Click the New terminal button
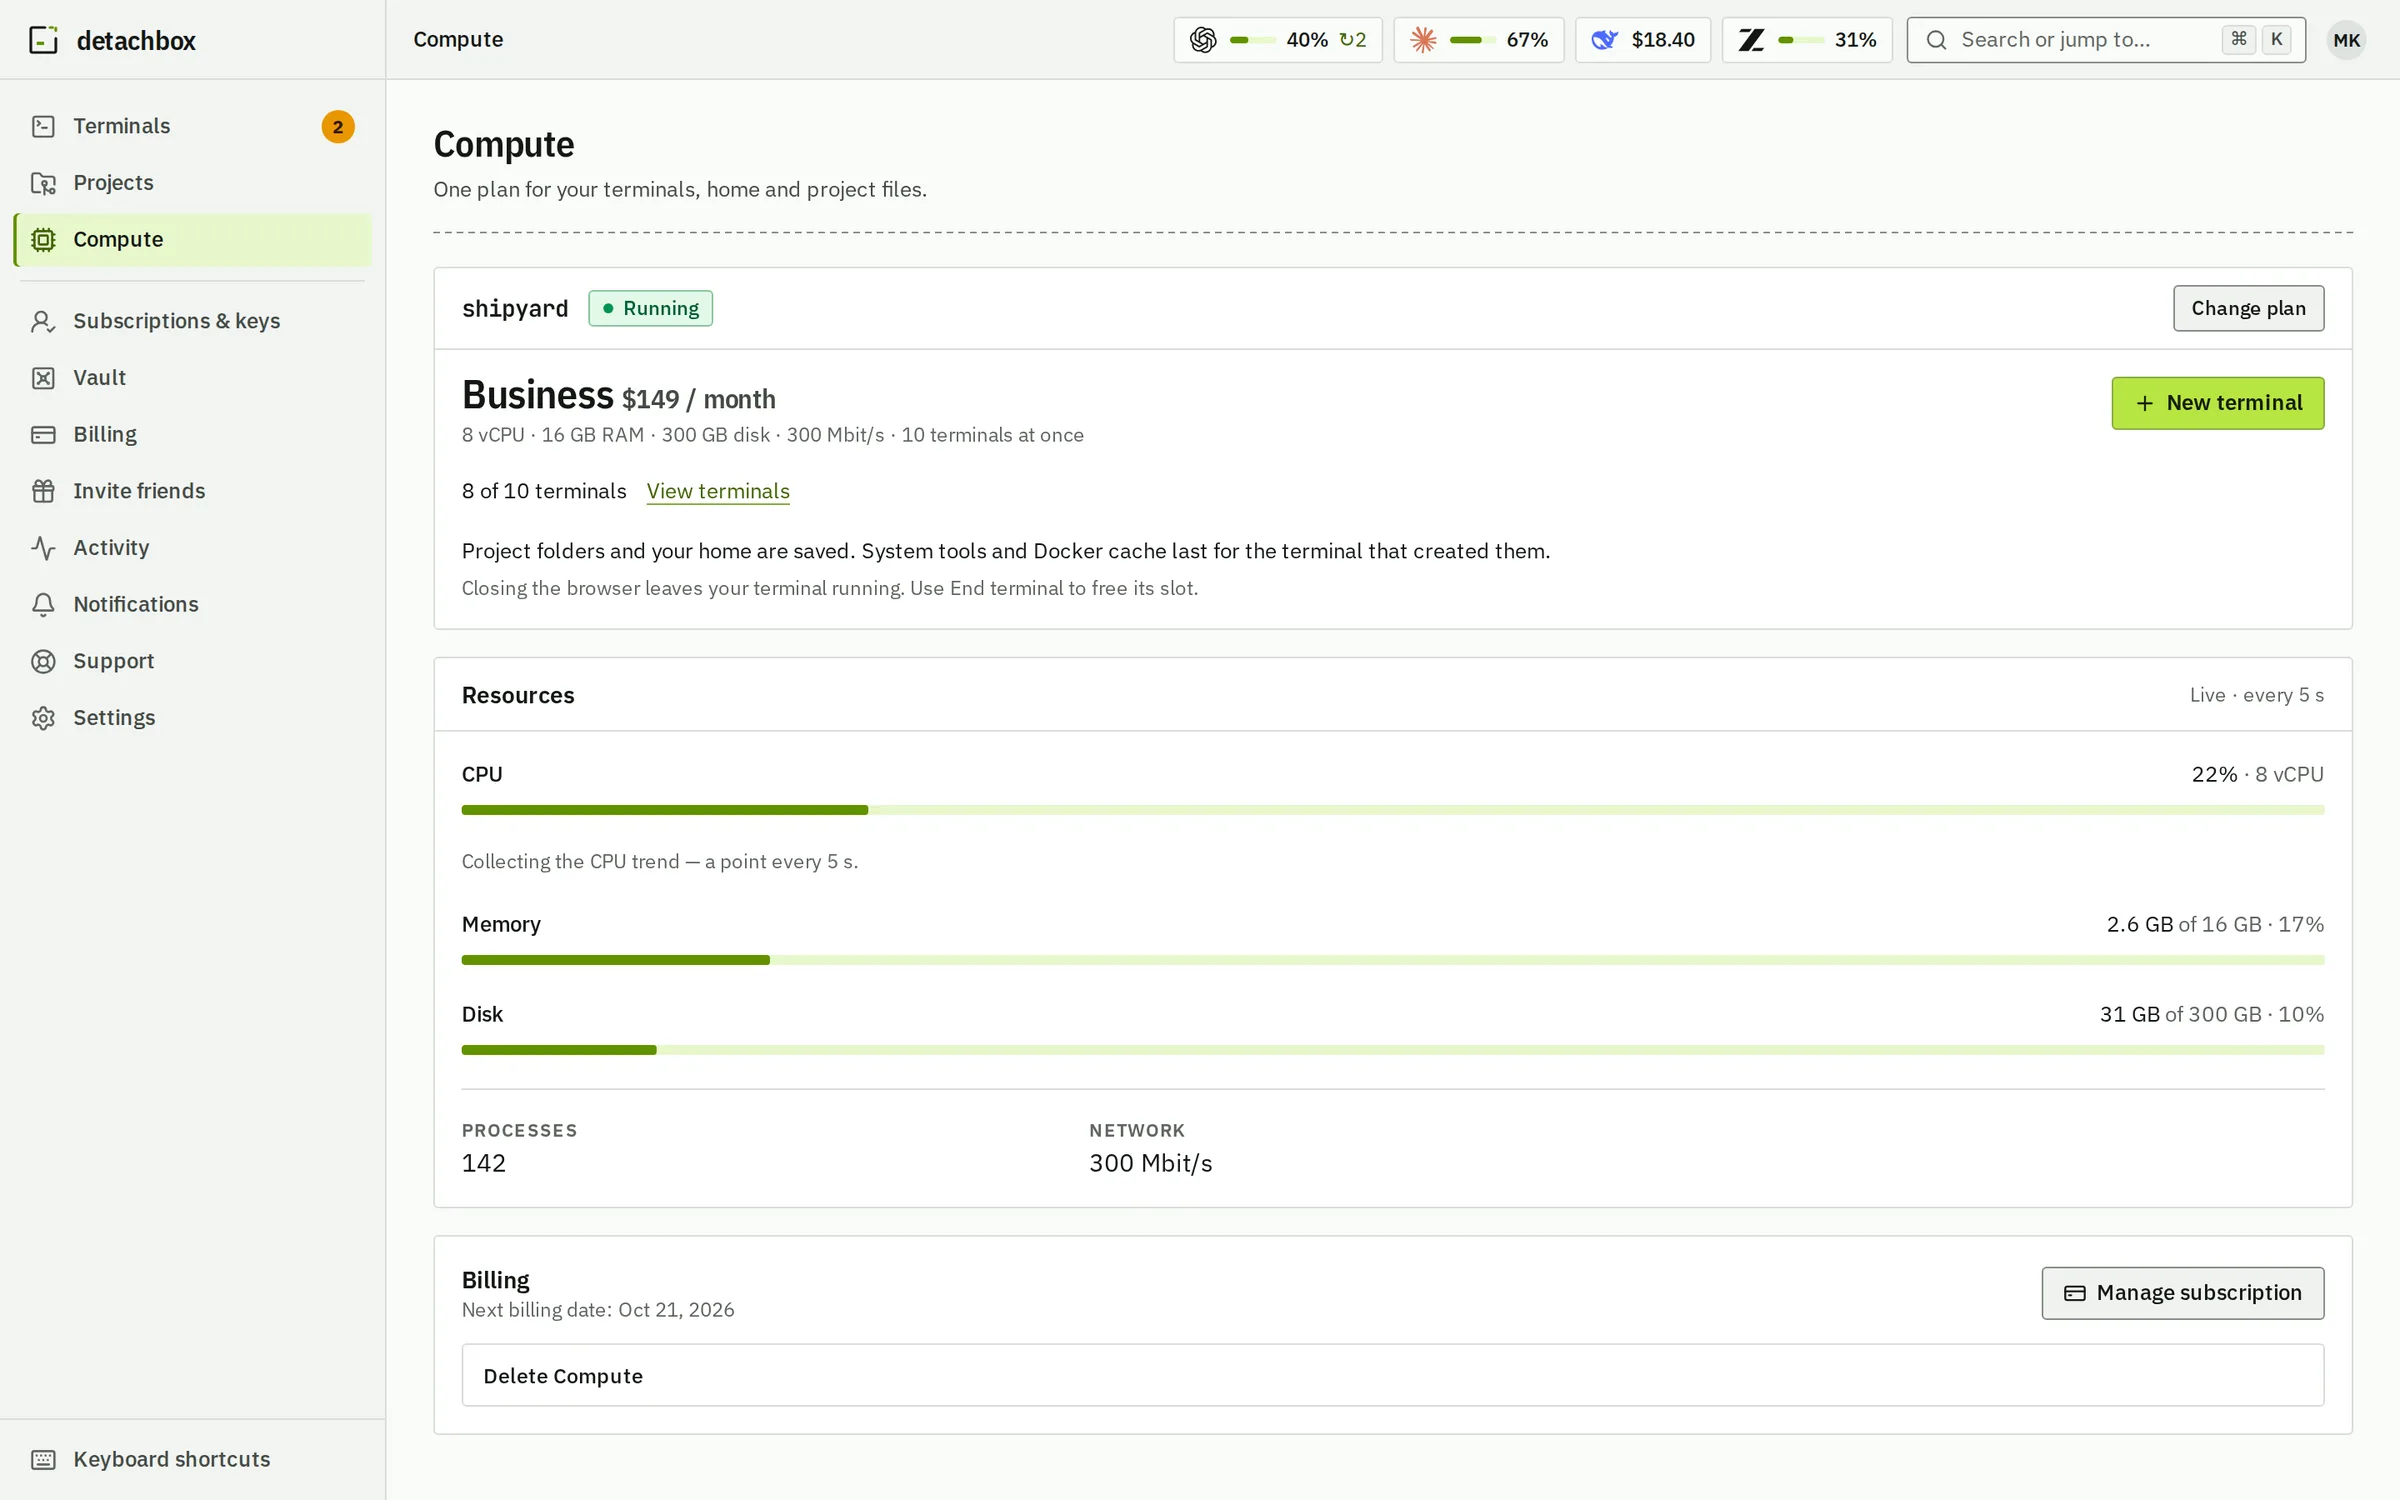Screen dimensions: 2400x1500 tap(2217, 403)
